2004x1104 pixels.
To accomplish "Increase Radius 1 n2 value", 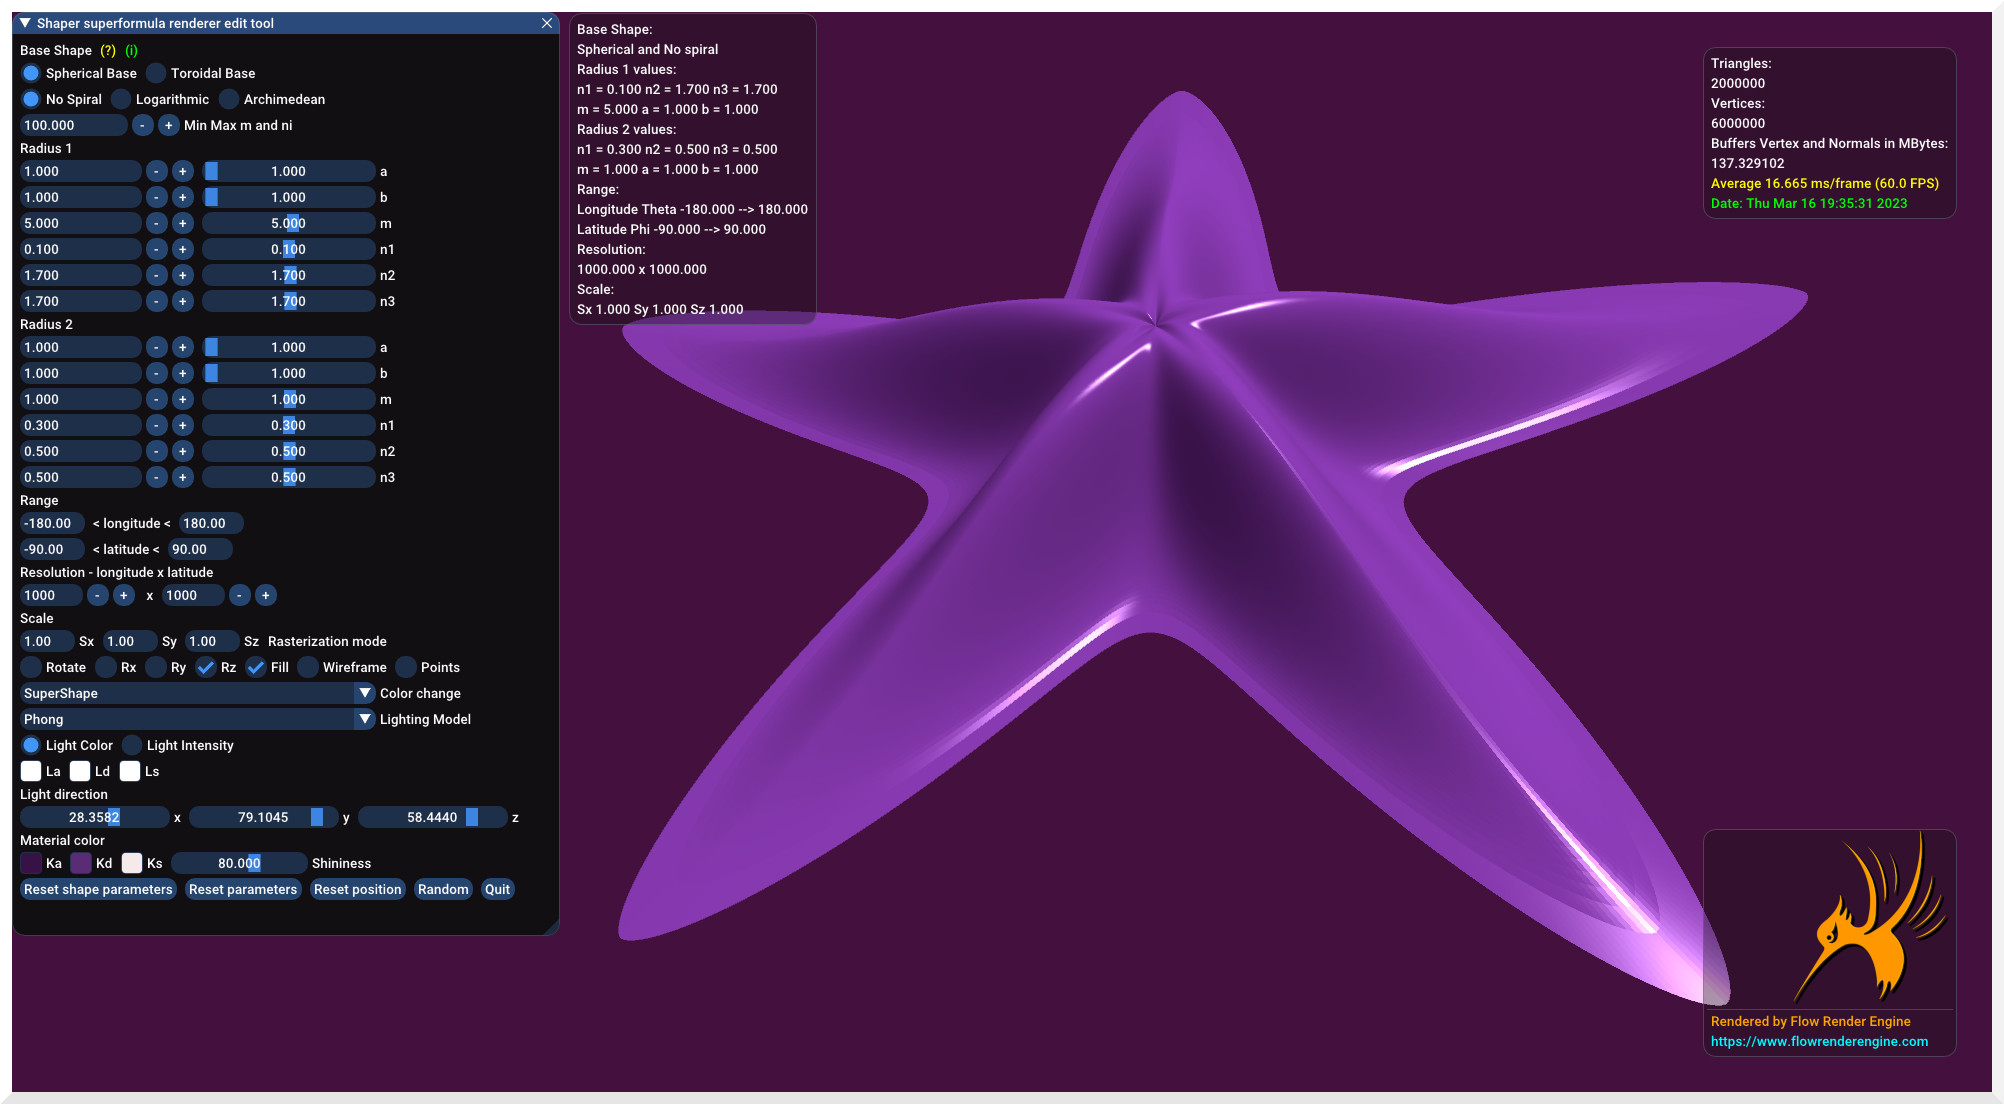I will click(x=182, y=275).
